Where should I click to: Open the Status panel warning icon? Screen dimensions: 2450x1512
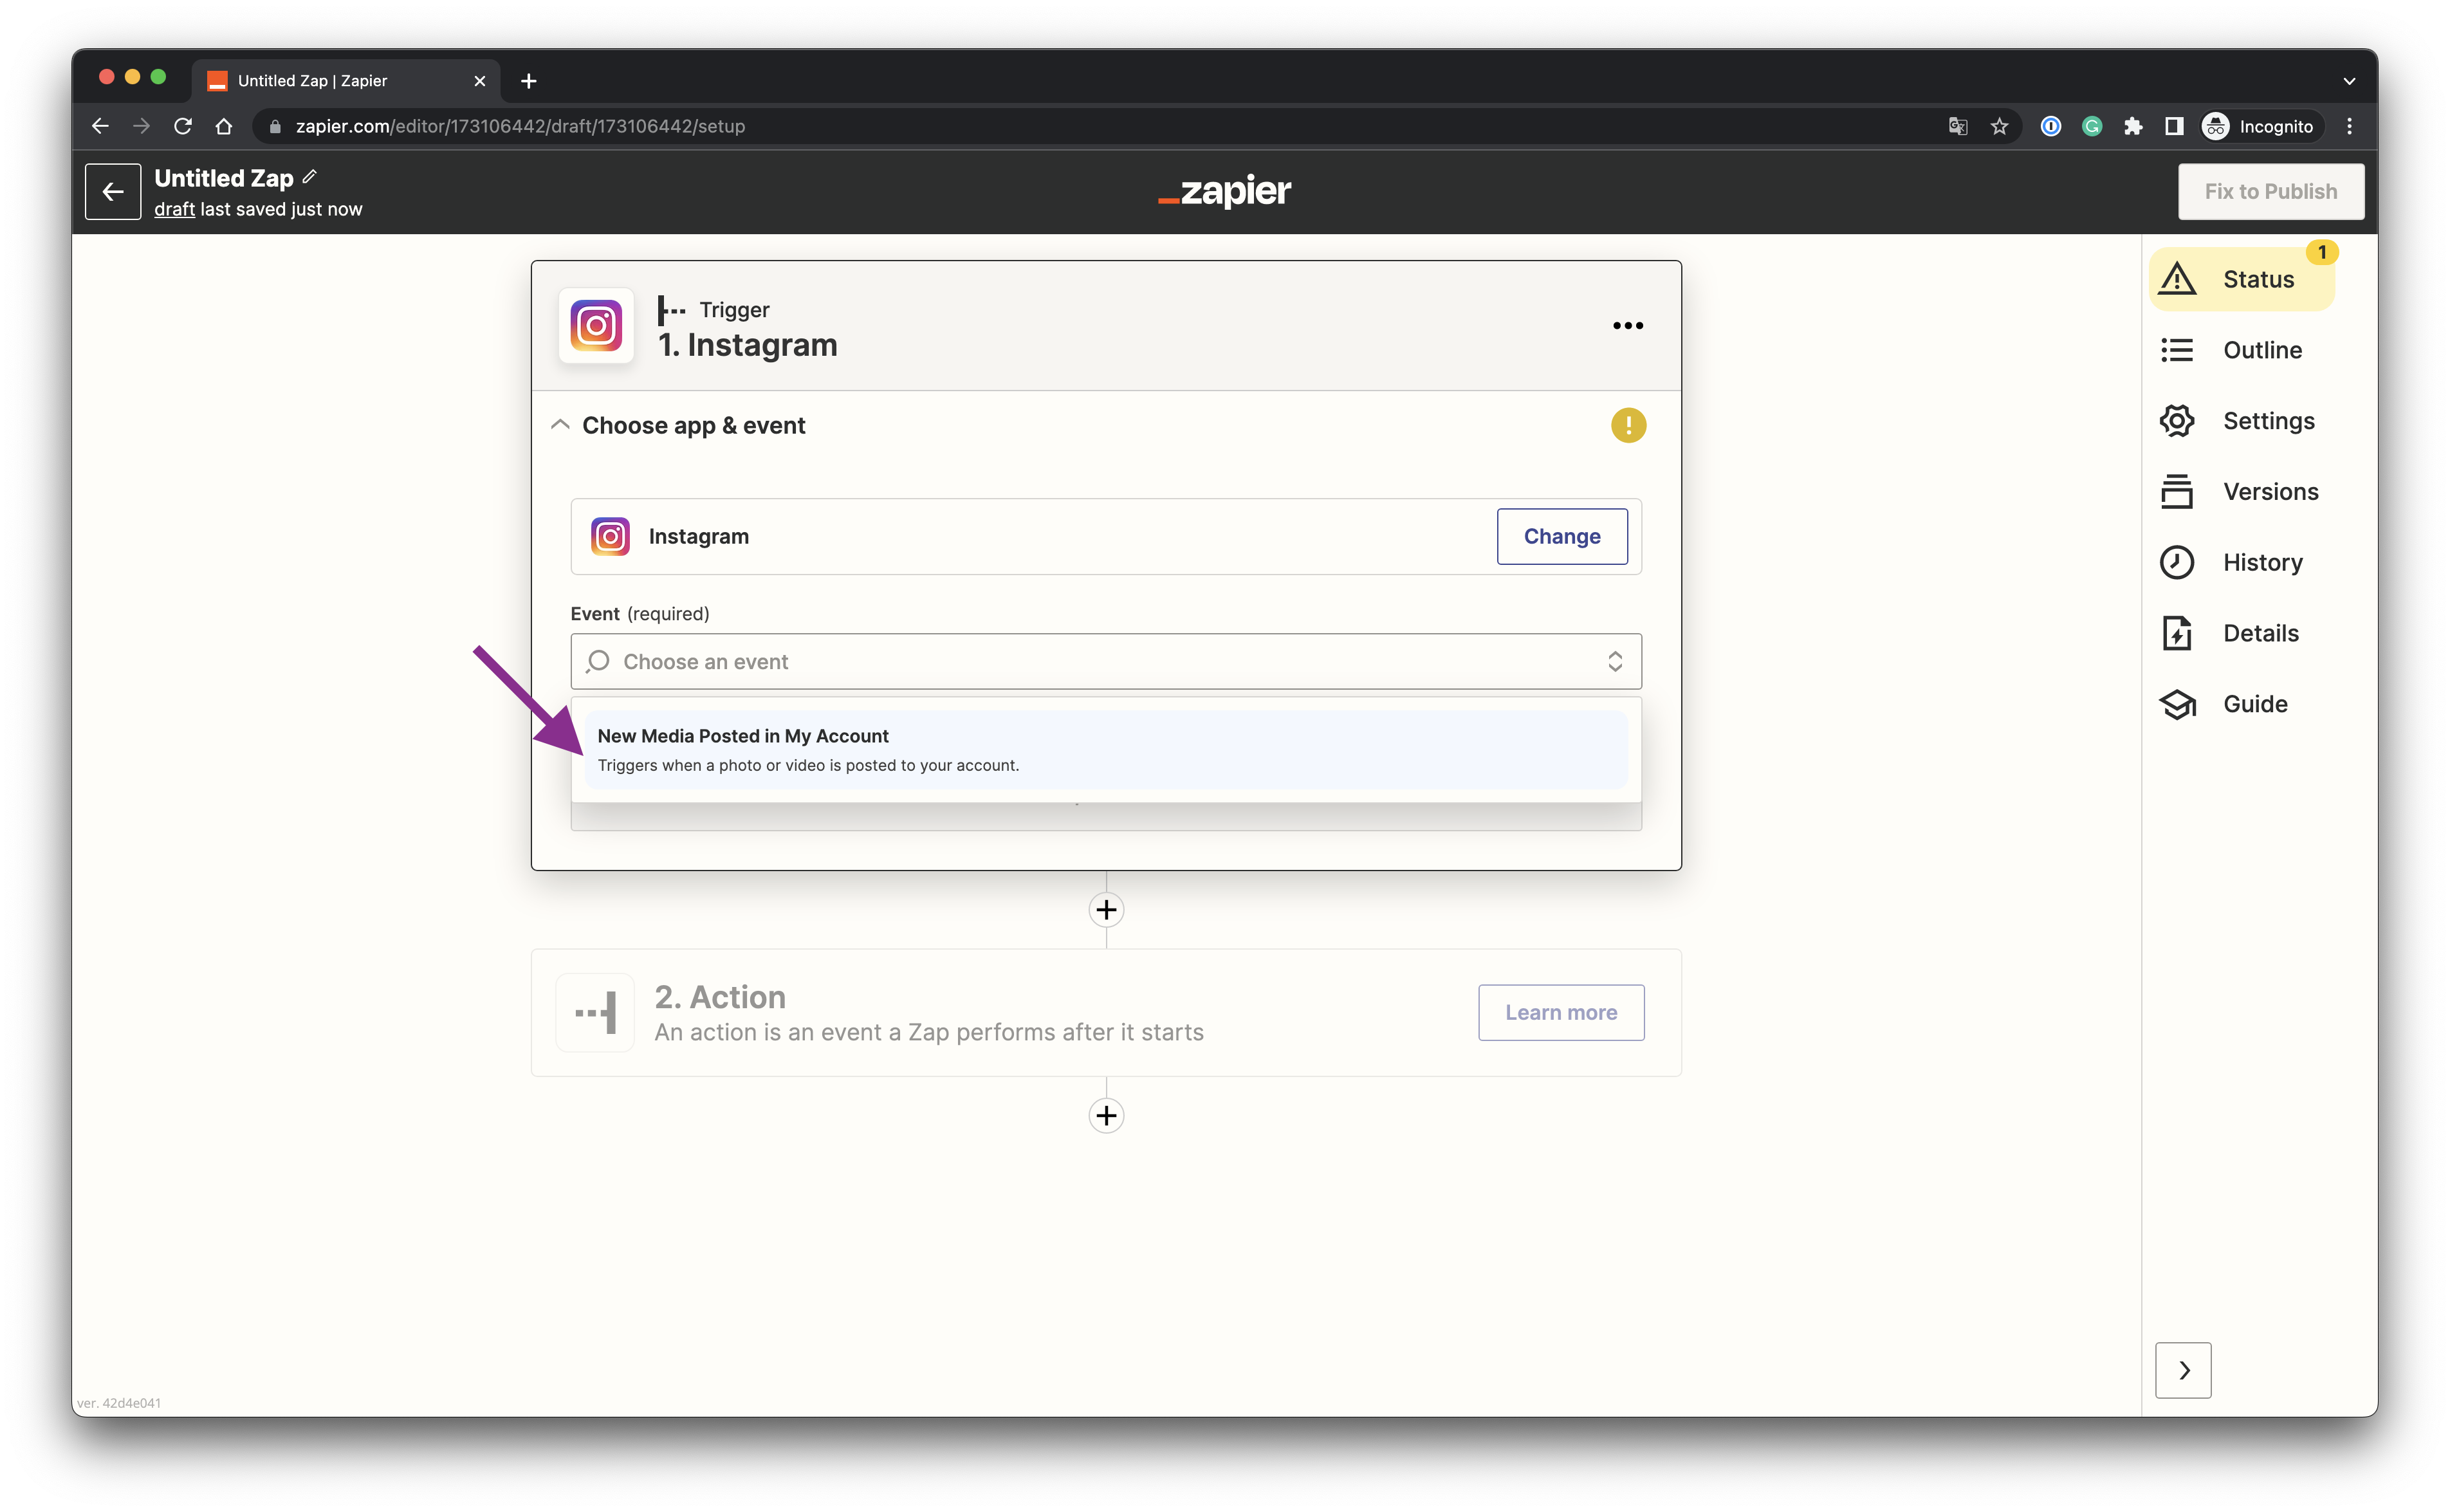pyautogui.click(x=2177, y=279)
